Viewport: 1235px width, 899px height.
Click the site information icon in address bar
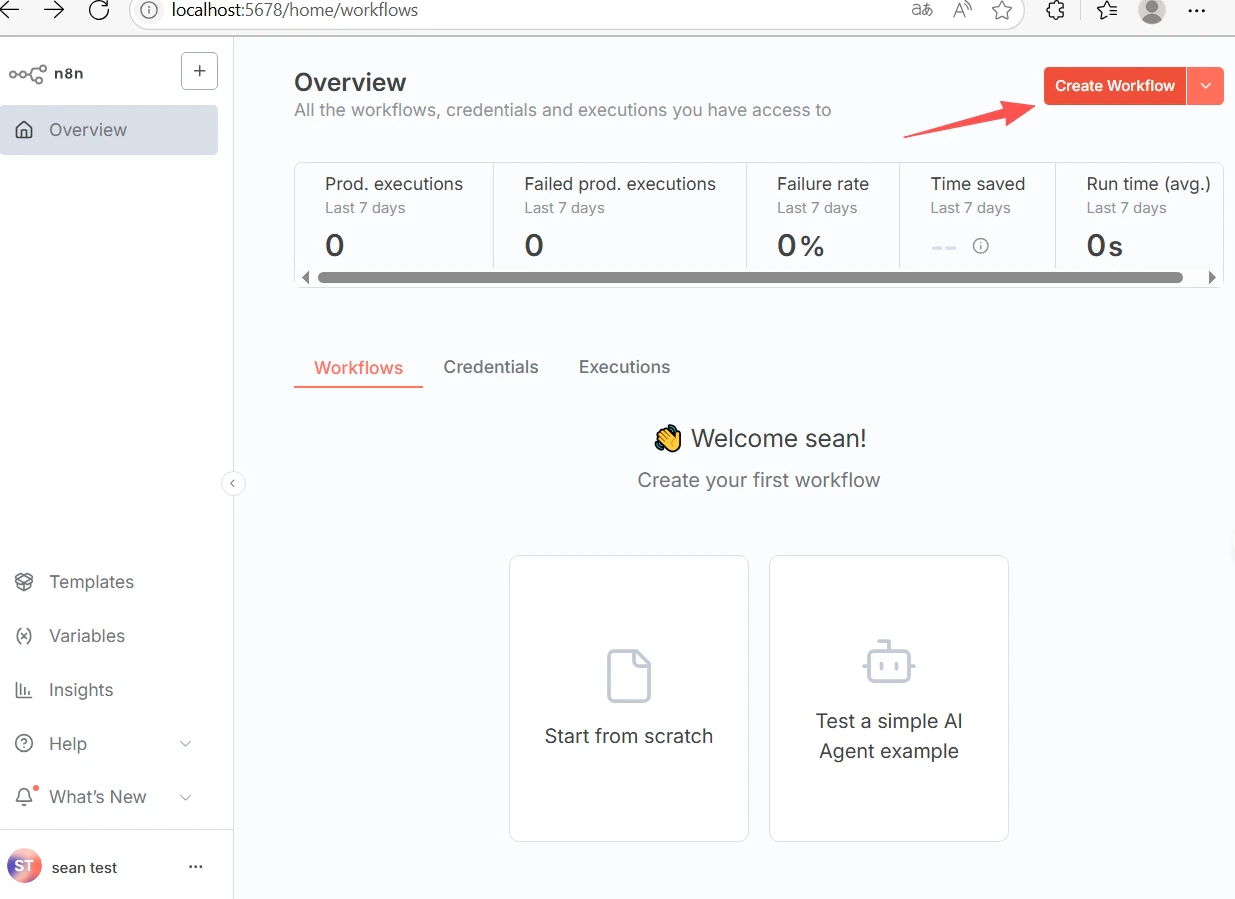tap(149, 11)
